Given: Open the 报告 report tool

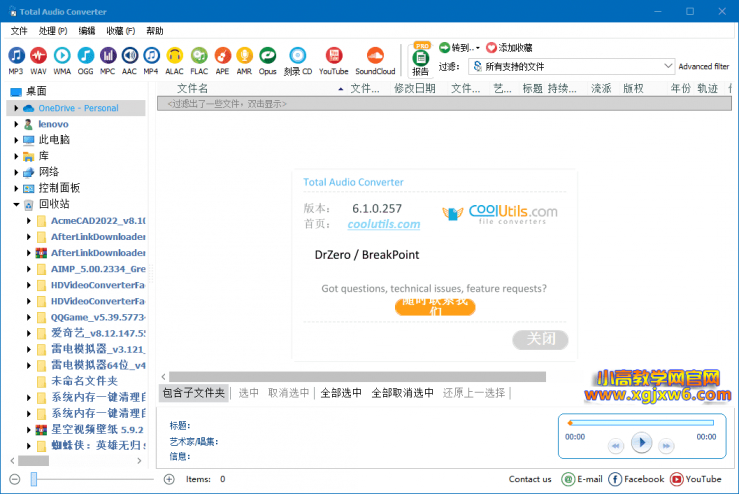Looking at the screenshot, I should tap(420, 61).
